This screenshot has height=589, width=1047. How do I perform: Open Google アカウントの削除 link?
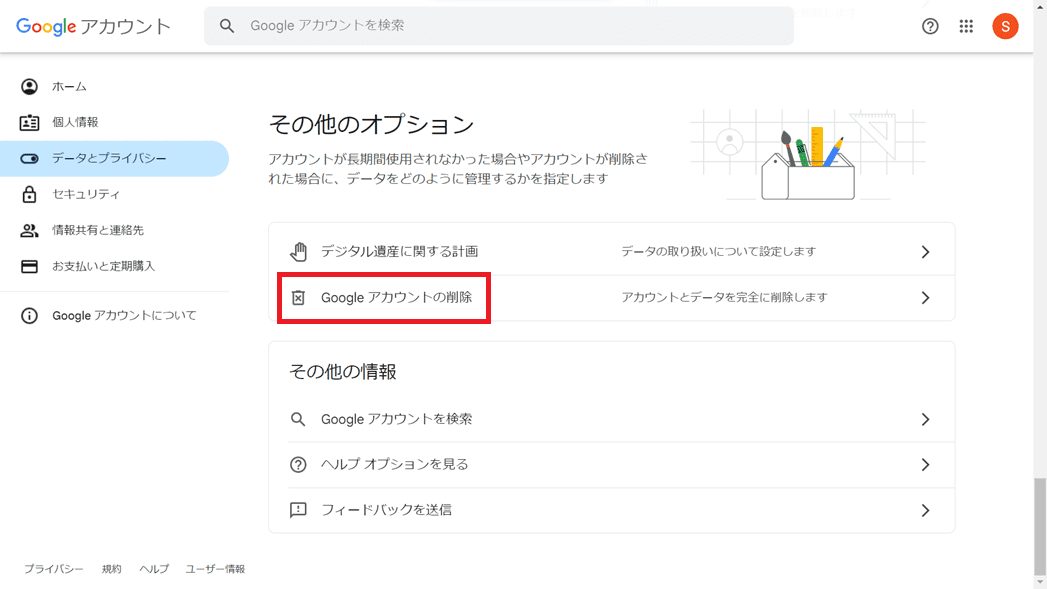[x=397, y=297]
